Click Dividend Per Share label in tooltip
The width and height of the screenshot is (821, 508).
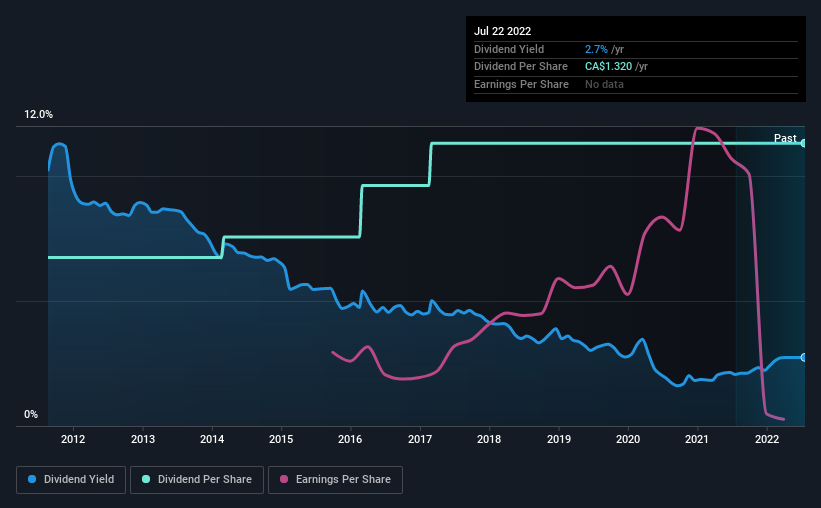pos(520,67)
